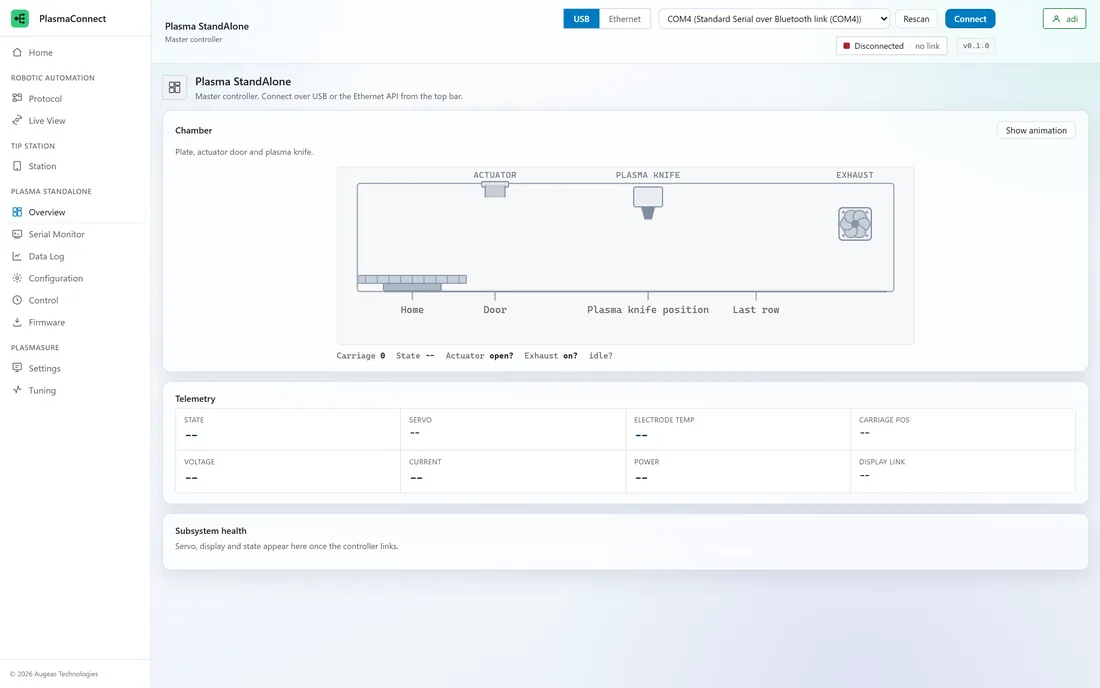1100x688 pixels.
Task: Click the plate carriage graphic at Home
Action: (x=412, y=283)
